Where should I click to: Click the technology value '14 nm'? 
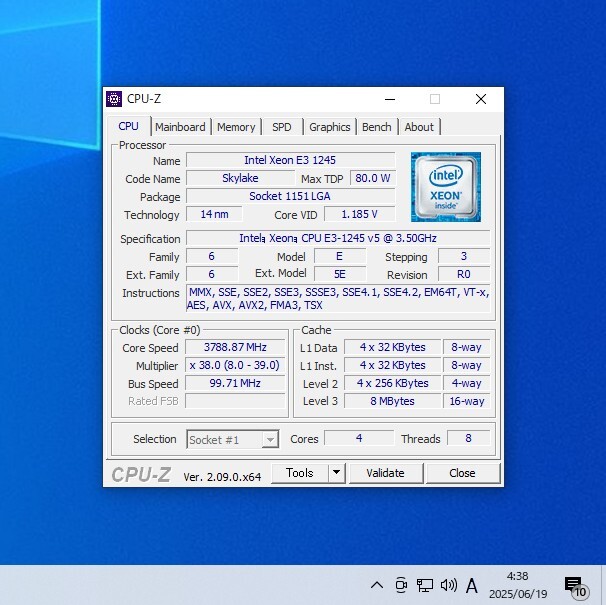(x=214, y=214)
